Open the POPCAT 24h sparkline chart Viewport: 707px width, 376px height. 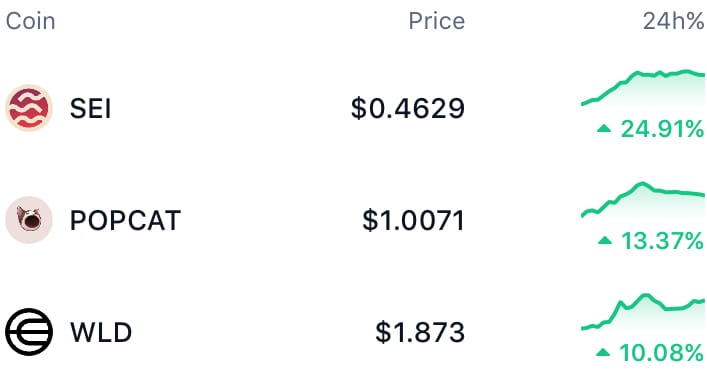coord(643,199)
